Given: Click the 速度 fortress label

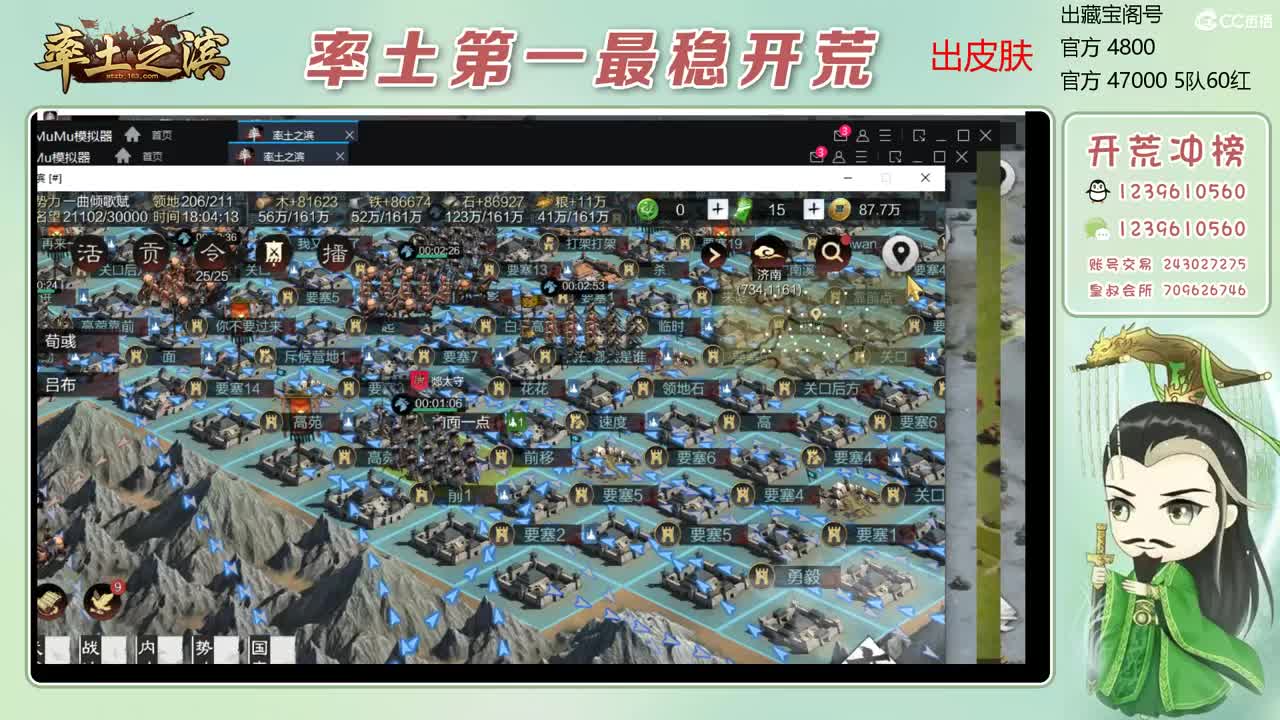Looking at the screenshot, I should (613, 422).
